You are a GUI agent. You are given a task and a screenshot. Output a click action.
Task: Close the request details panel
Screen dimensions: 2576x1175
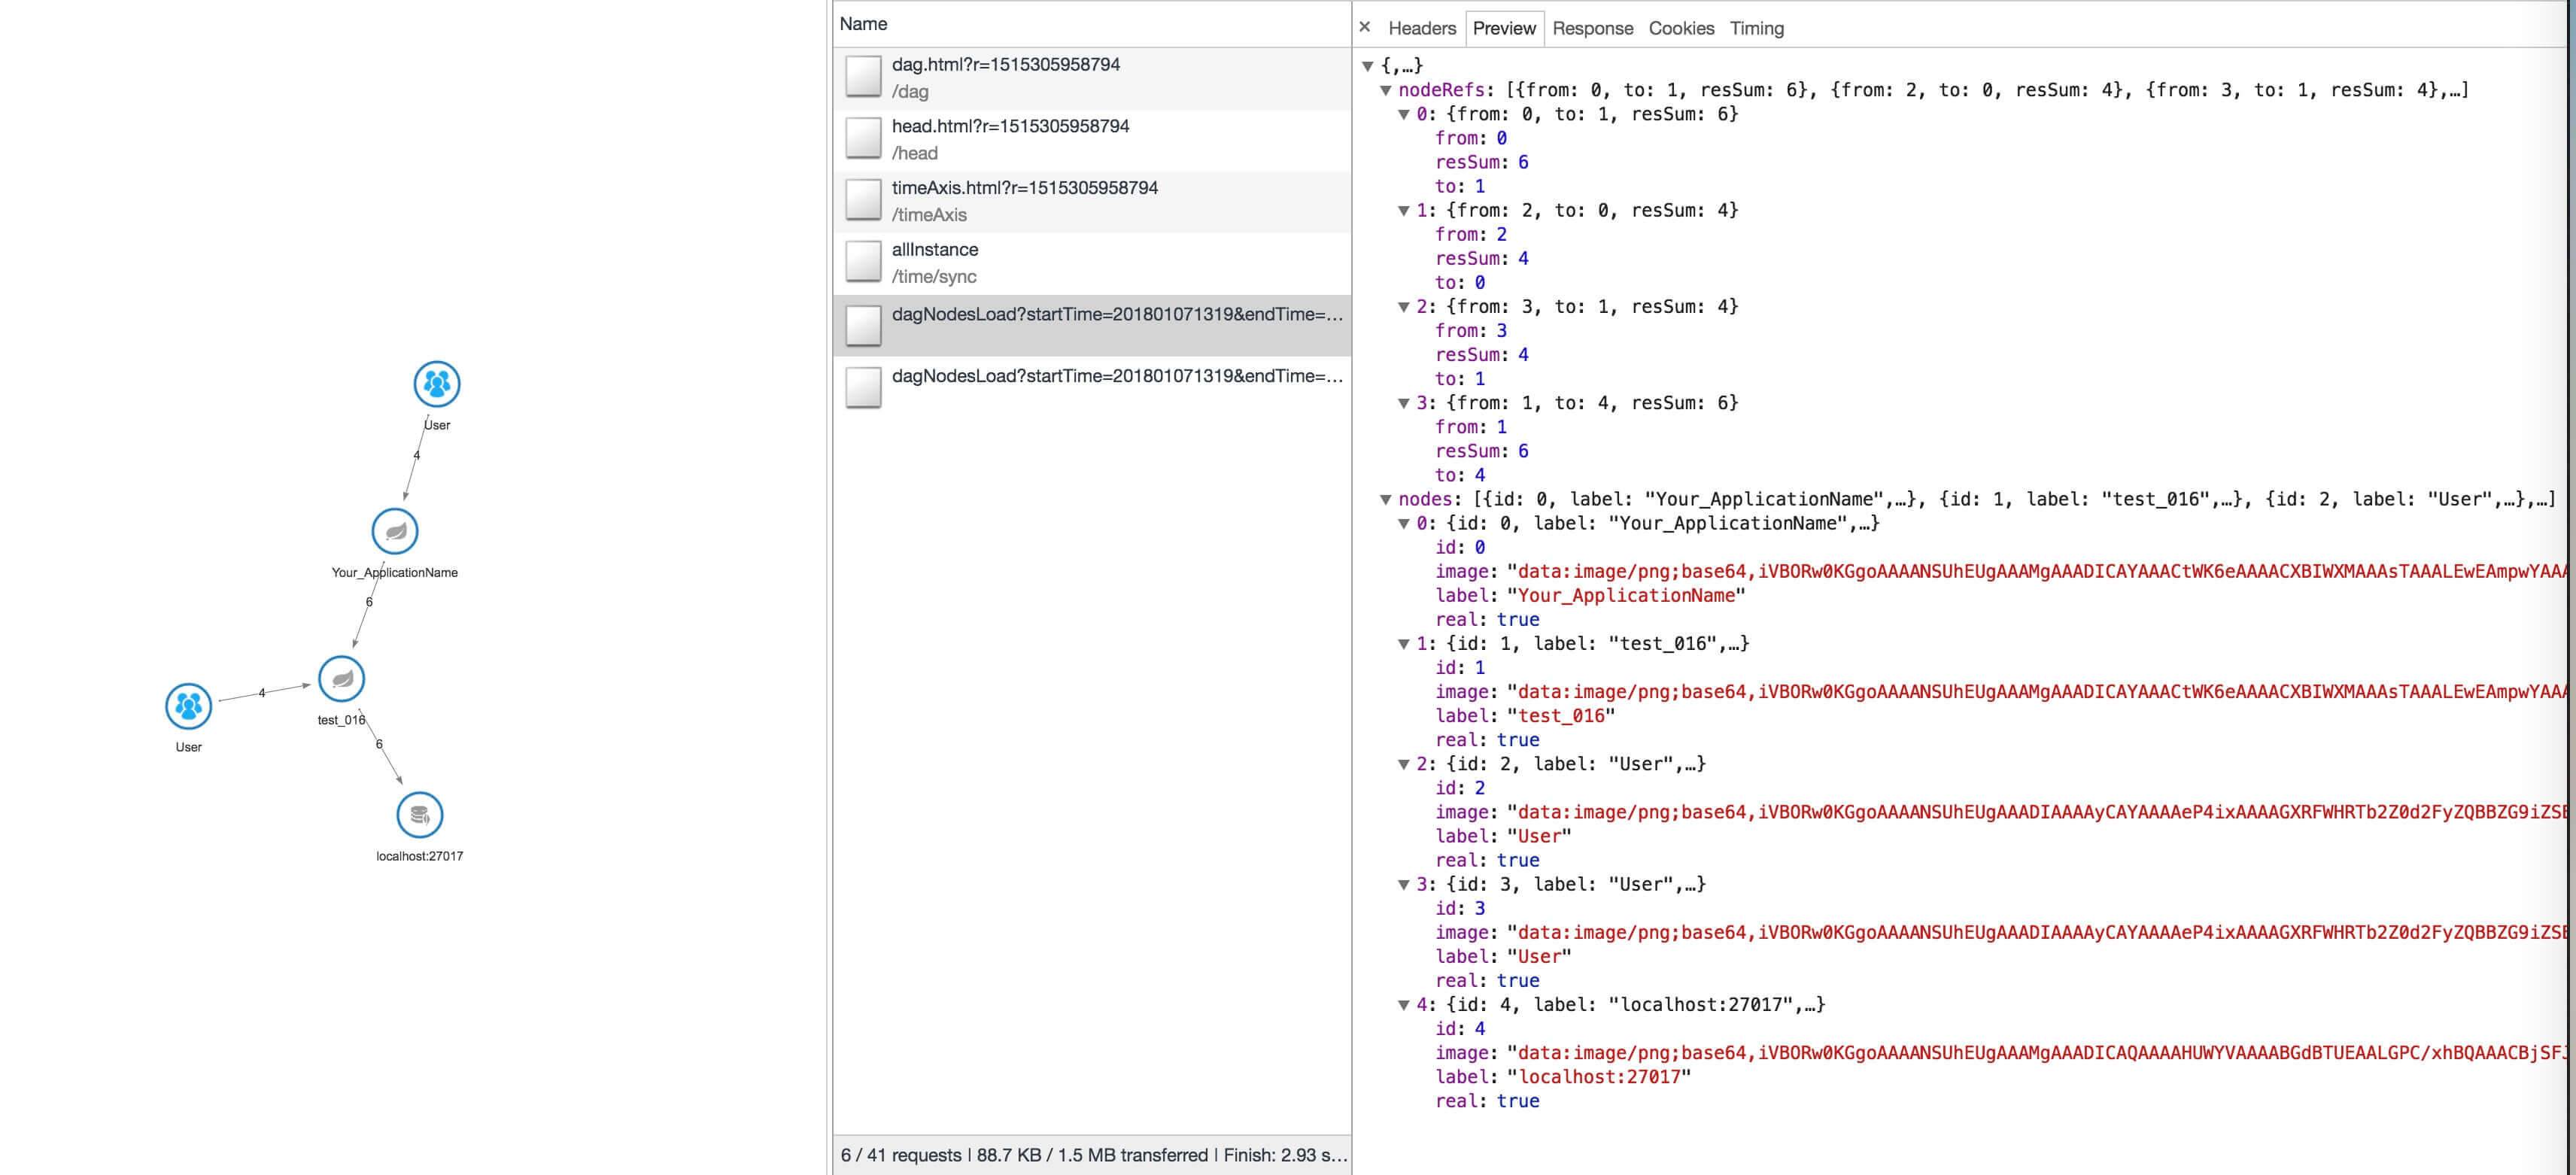pyautogui.click(x=1365, y=28)
